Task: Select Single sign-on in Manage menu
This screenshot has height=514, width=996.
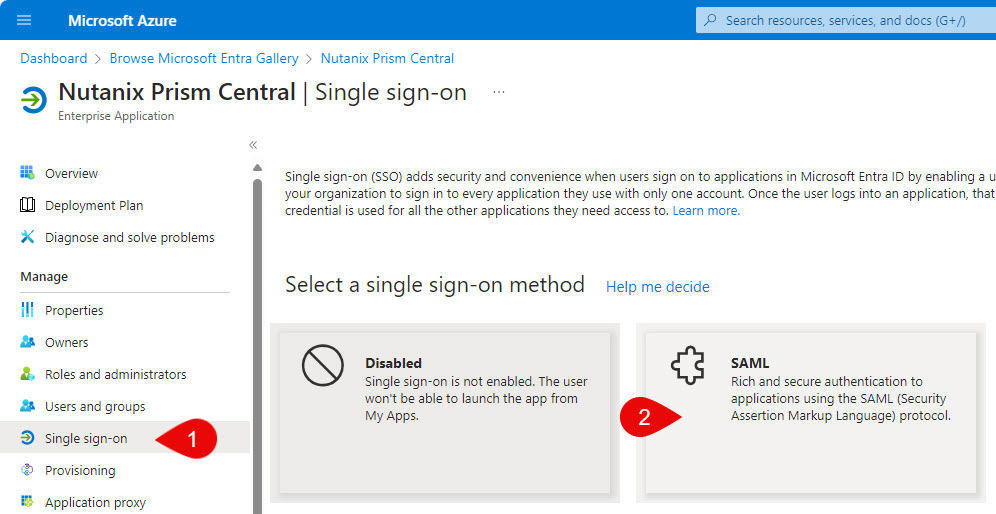Action: pos(86,438)
